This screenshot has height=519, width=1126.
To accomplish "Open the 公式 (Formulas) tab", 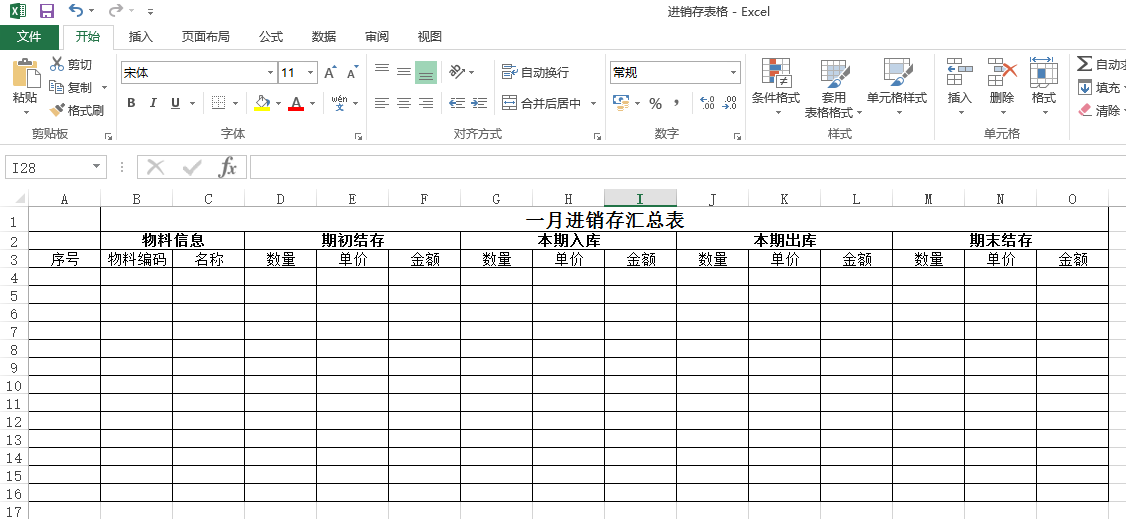I will click(x=271, y=37).
